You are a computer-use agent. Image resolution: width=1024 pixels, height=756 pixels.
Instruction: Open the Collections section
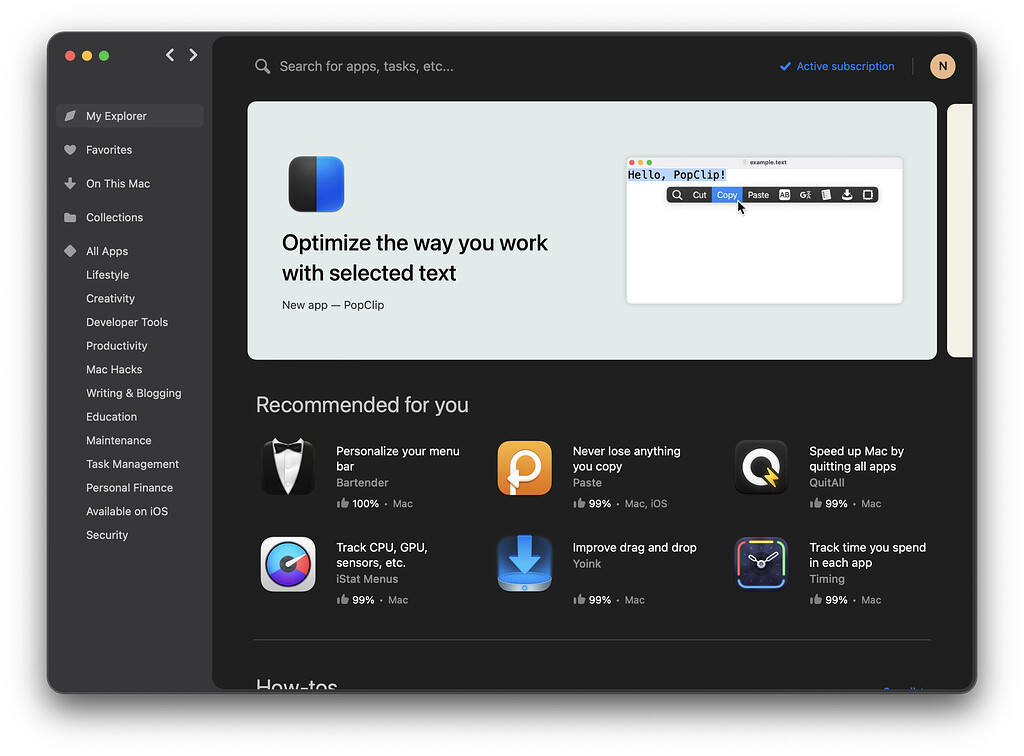[x=114, y=218]
